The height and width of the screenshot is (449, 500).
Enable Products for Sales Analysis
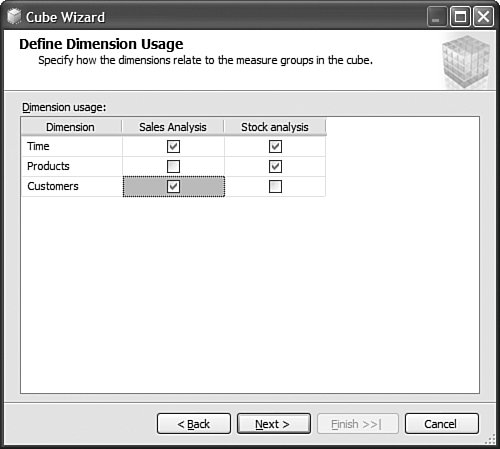point(173,166)
